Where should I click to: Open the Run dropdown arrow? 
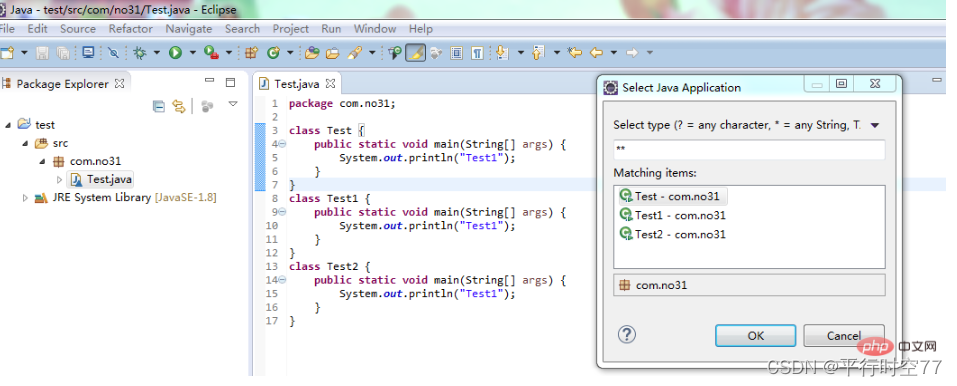point(193,53)
